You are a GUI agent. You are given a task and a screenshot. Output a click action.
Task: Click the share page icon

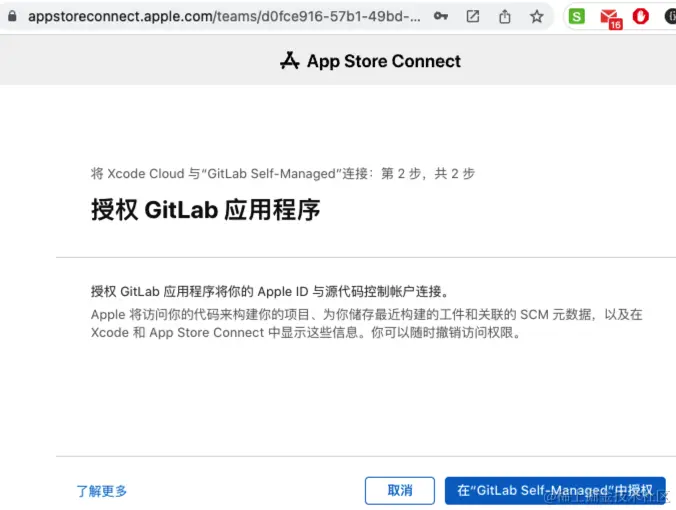pyautogui.click(x=505, y=16)
